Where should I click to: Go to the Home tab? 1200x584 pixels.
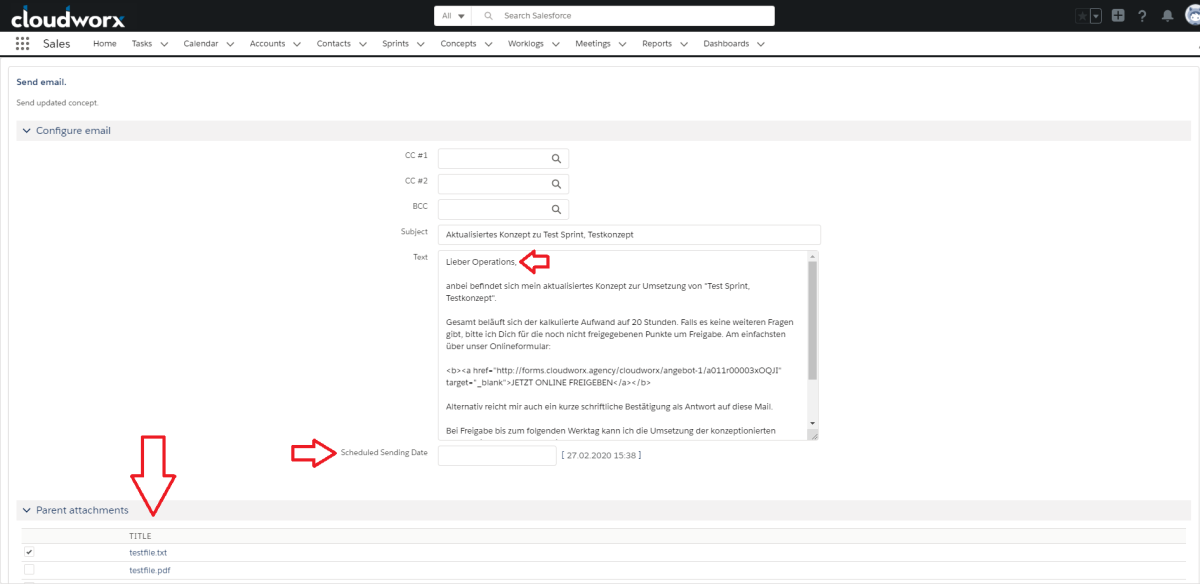[104, 44]
